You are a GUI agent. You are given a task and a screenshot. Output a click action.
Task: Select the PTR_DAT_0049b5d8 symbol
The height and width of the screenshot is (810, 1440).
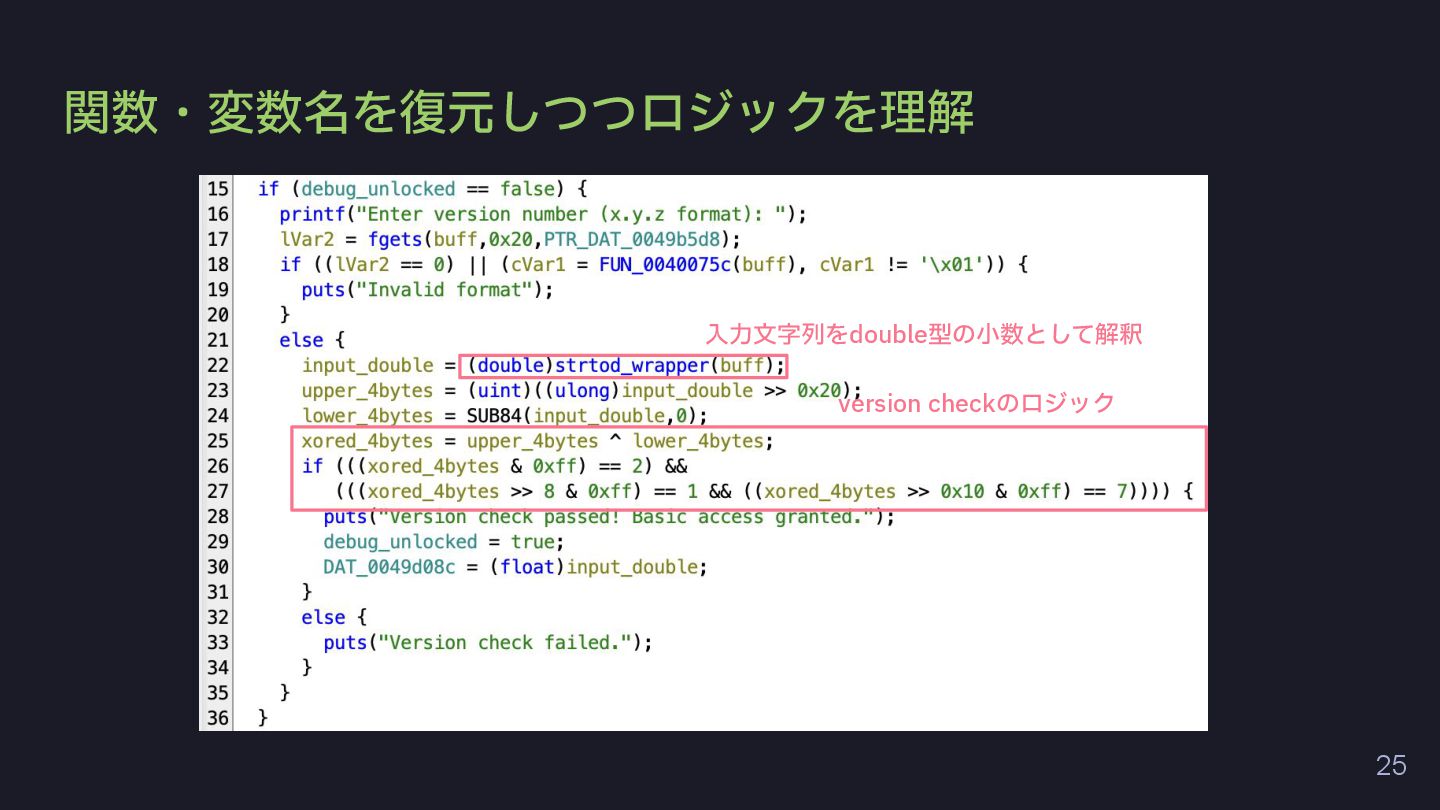(x=631, y=240)
